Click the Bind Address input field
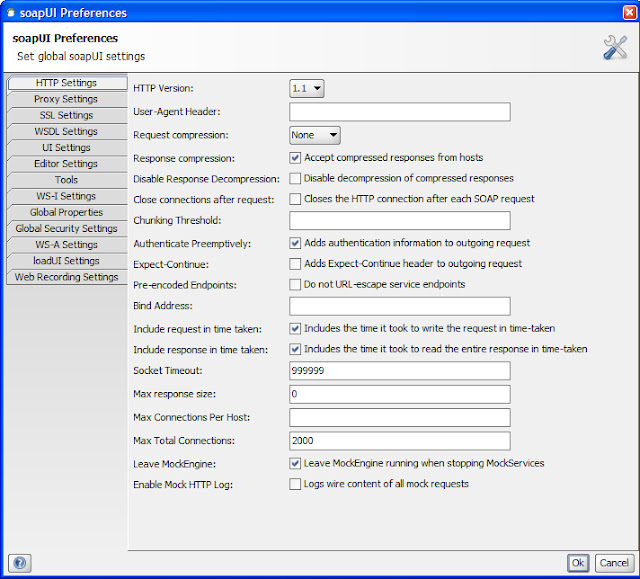Viewport: 640px width, 579px height. tap(400, 306)
